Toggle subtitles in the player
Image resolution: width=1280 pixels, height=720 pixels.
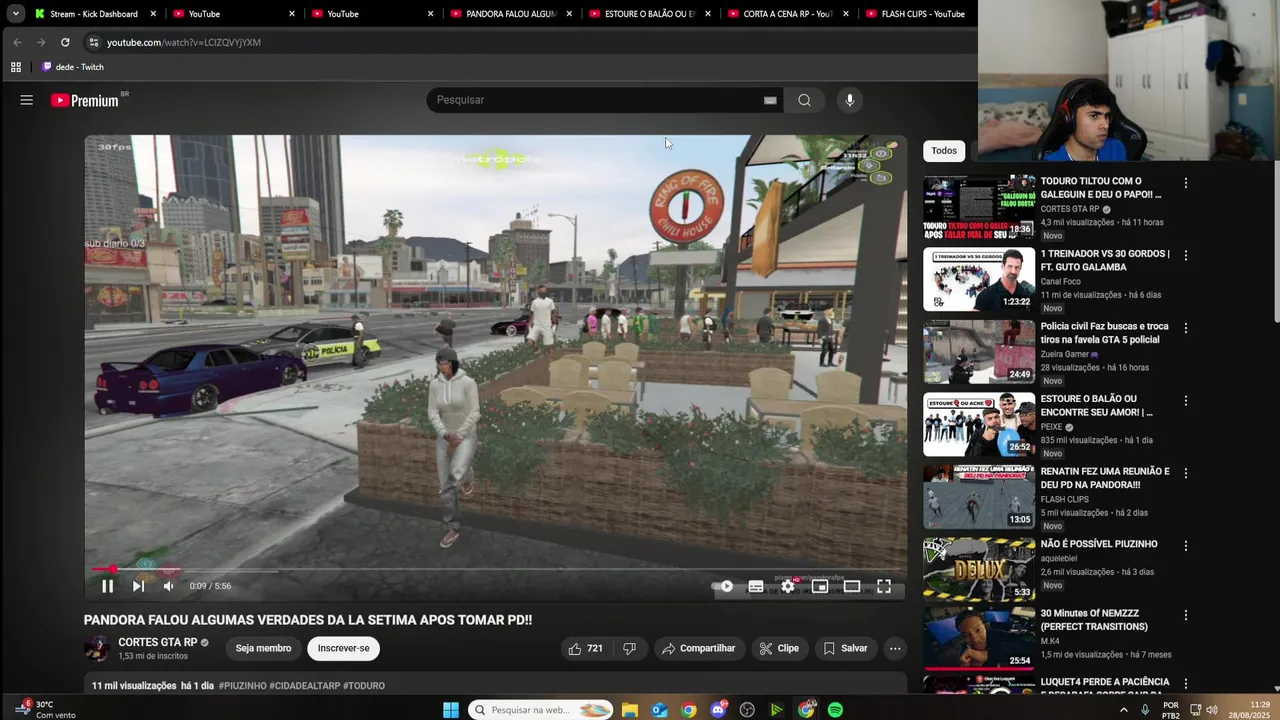pyautogui.click(x=756, y=586)
